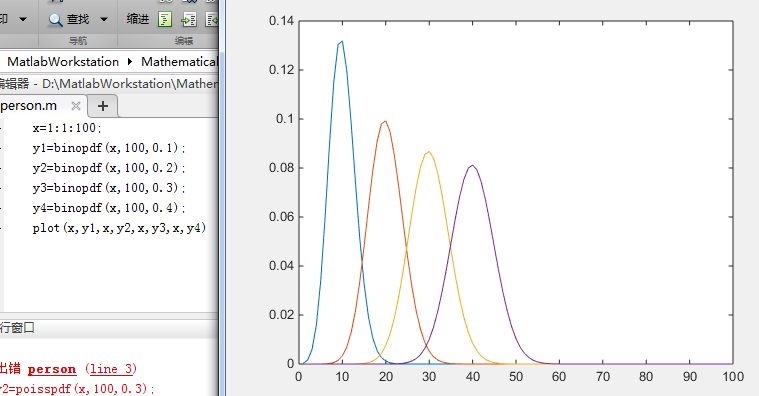
Task: Click the increase indent icon
Action: 188,19
